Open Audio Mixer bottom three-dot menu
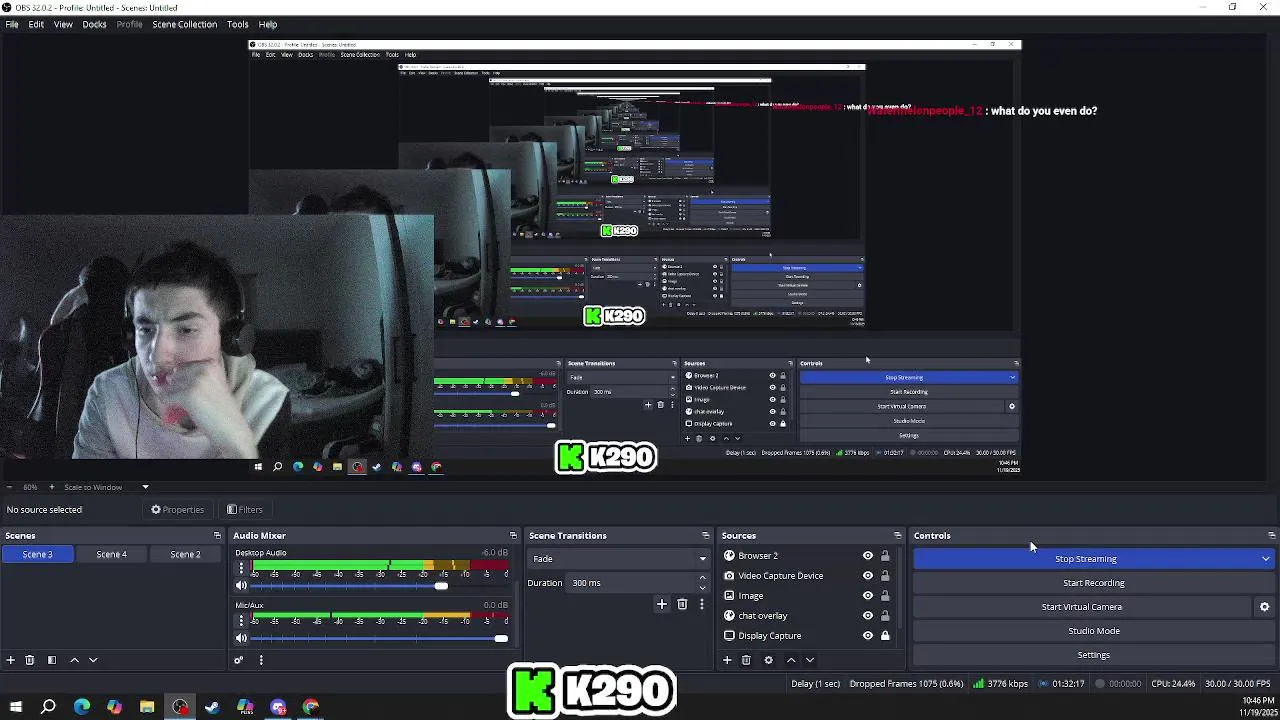The image size is (1280, 720). pos(261,660)
